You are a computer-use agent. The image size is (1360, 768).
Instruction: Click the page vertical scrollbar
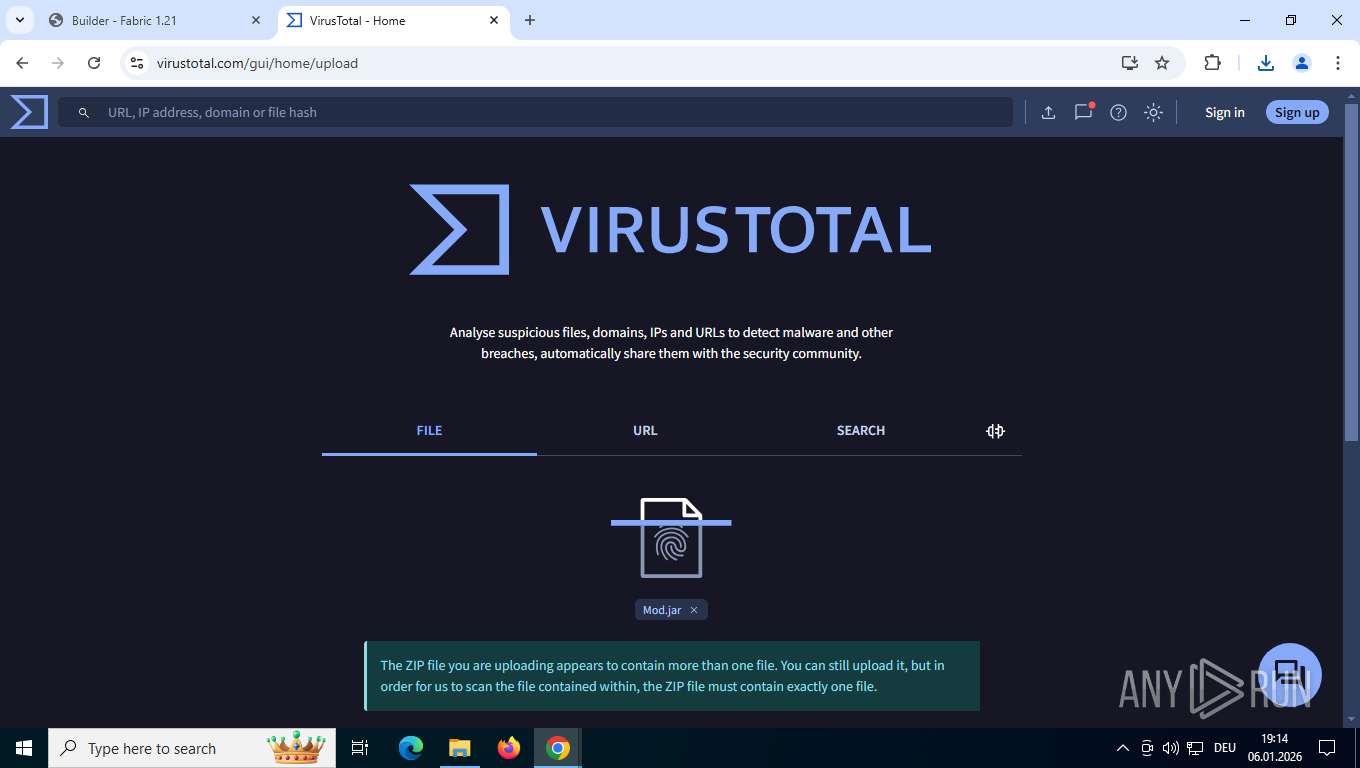point(1352,270)
